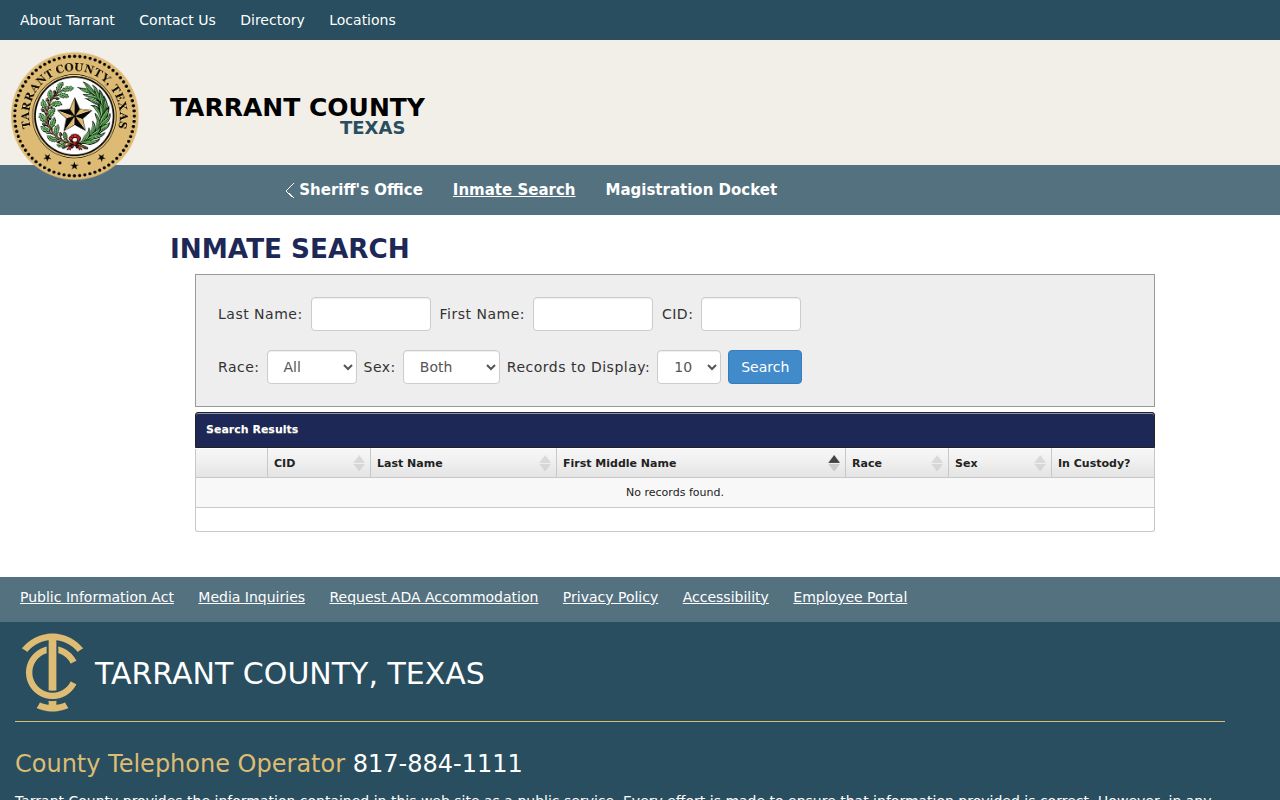Focus the First Name input field

pos(593,314)
